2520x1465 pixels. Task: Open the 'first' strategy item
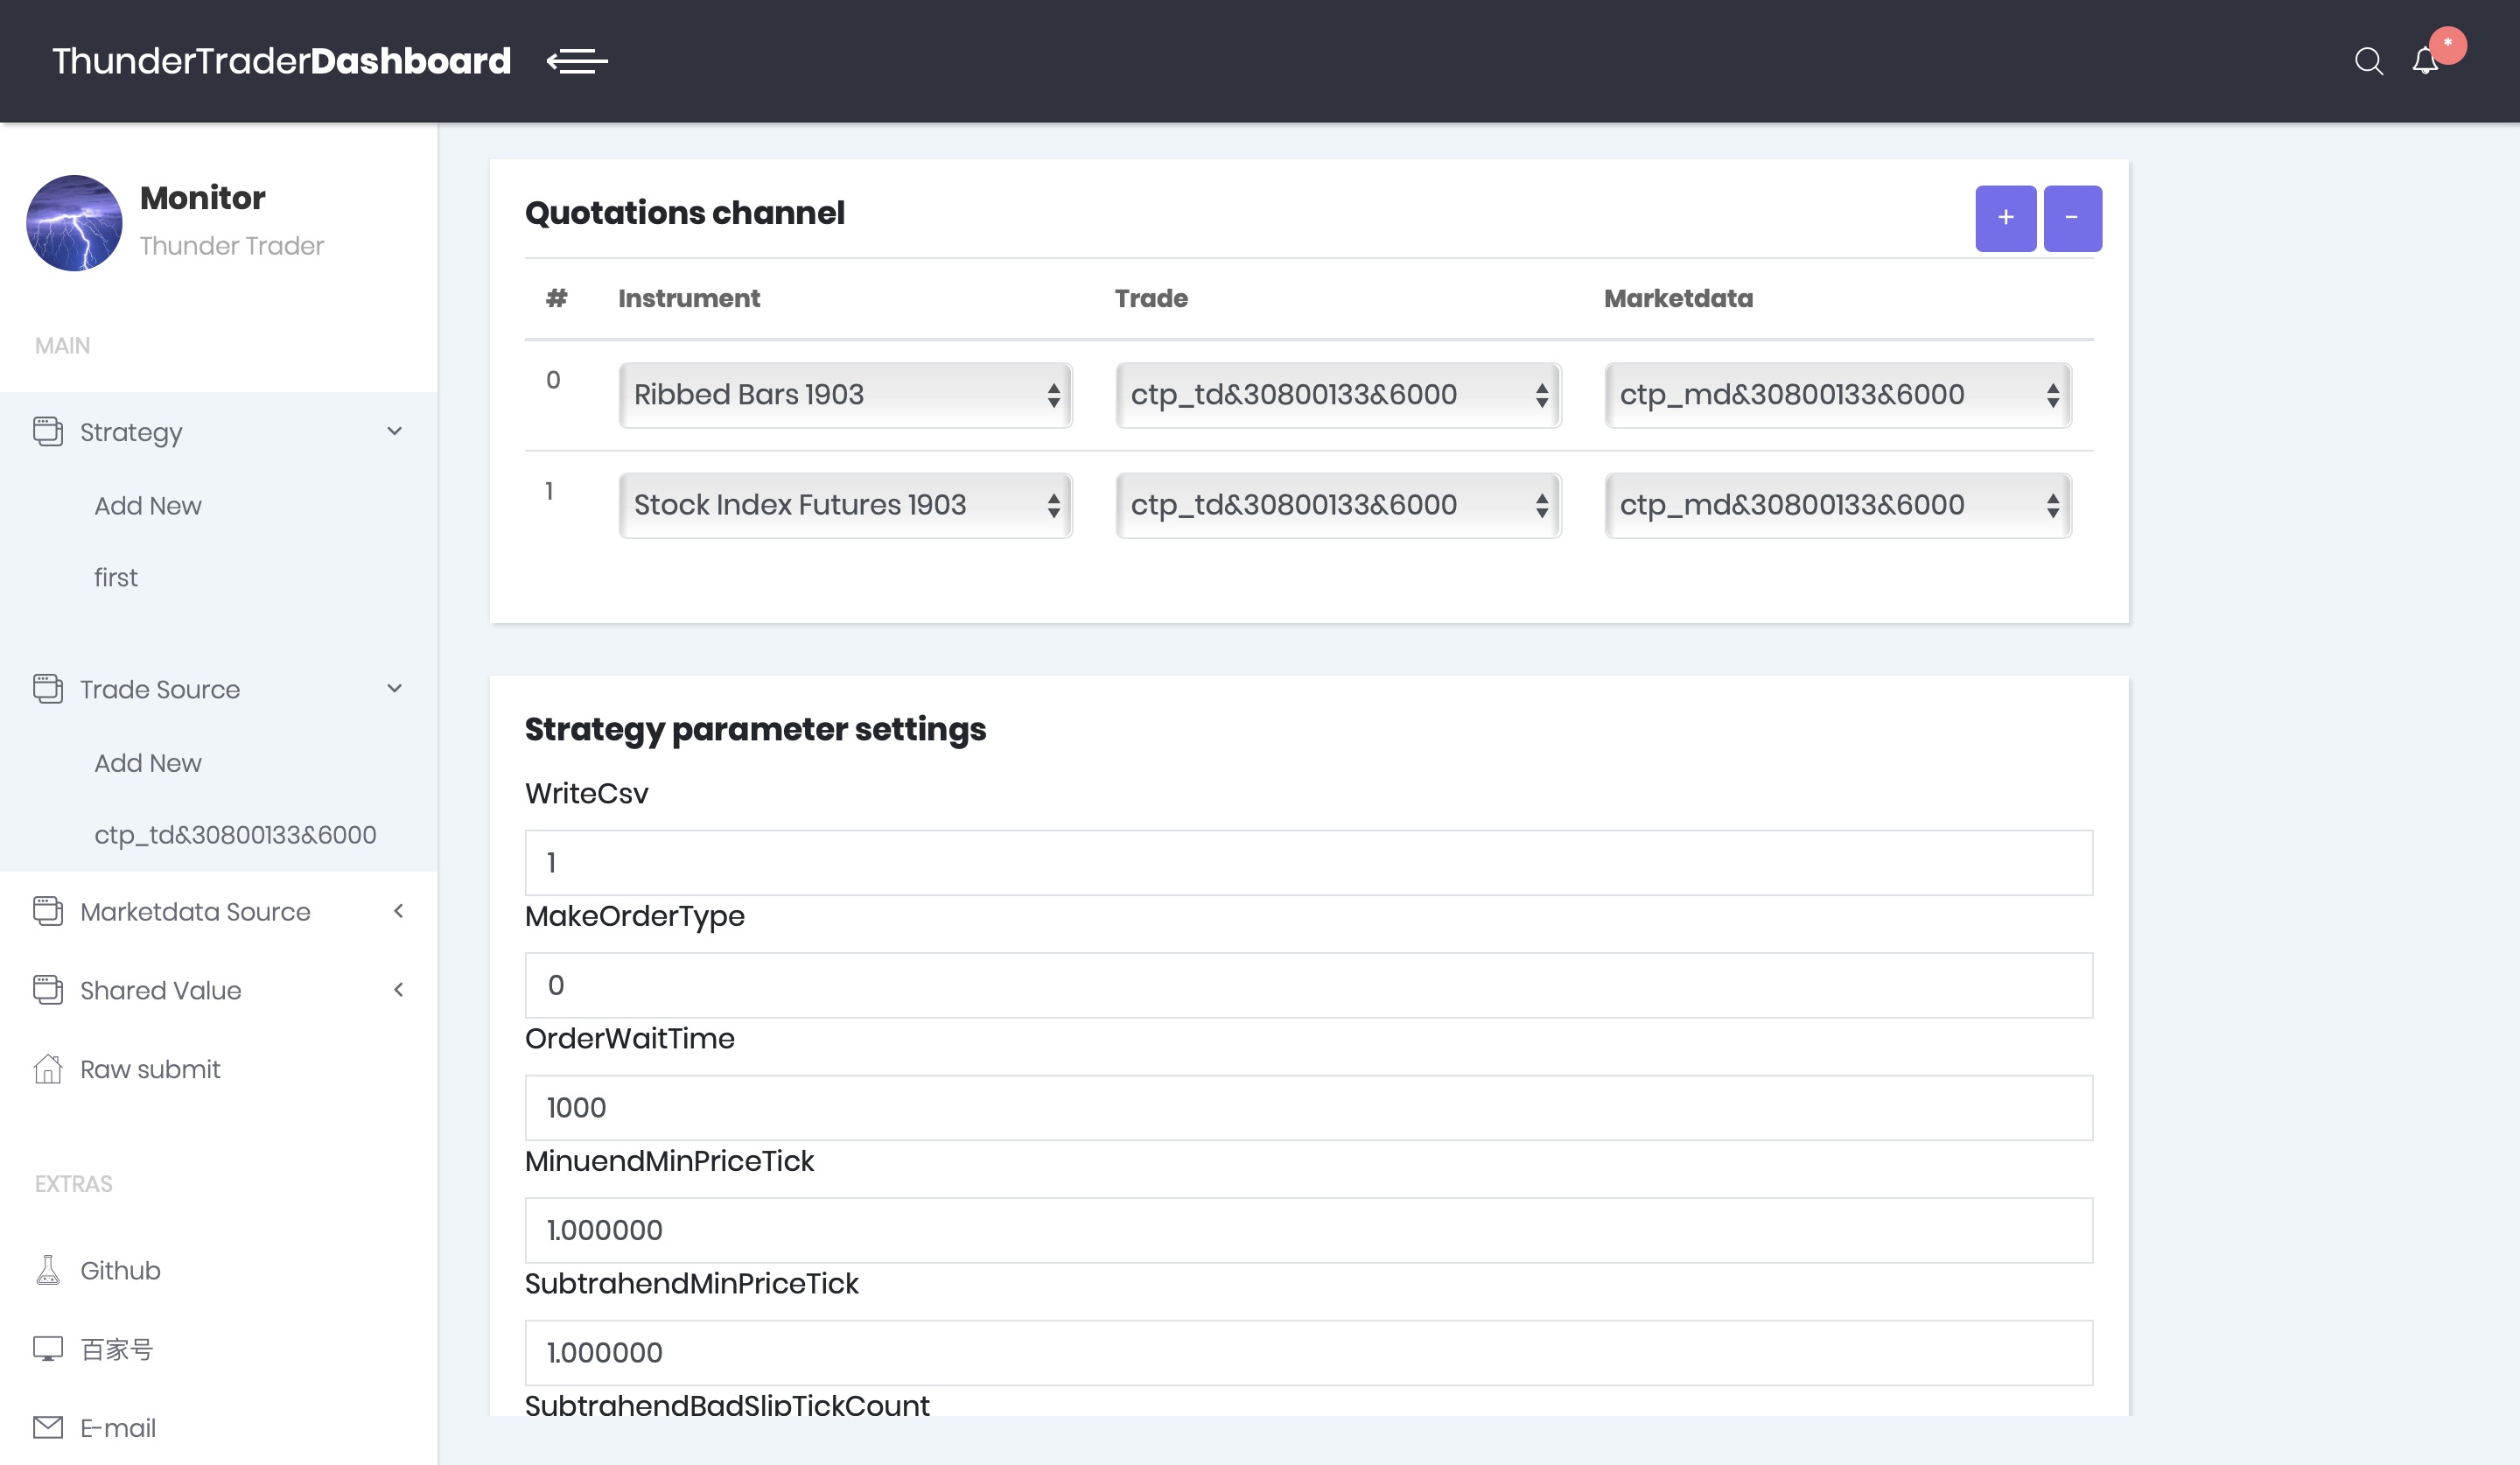pos(116,577)
